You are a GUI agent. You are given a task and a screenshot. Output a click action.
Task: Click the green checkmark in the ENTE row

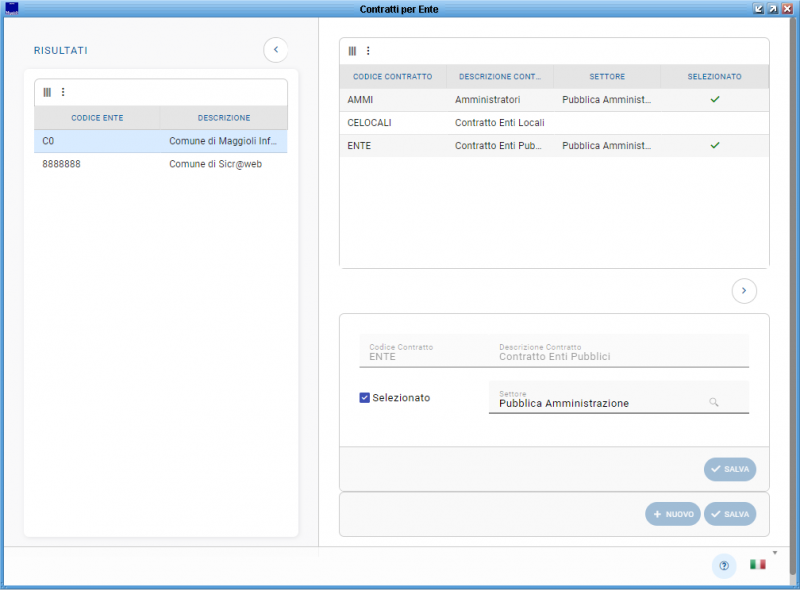click(x=714, y=145)
